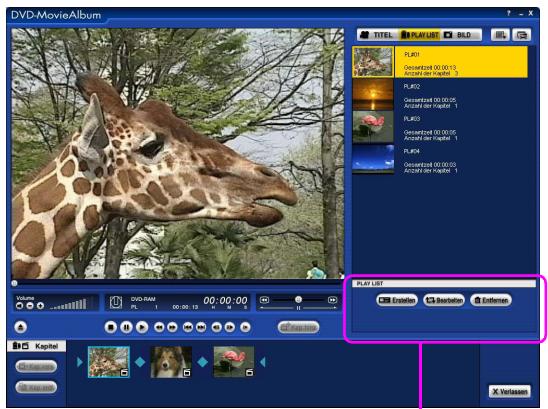Click the playback speed slider knob
The height and width of the screenshot is (409, 548).
(x=298, y=300)
